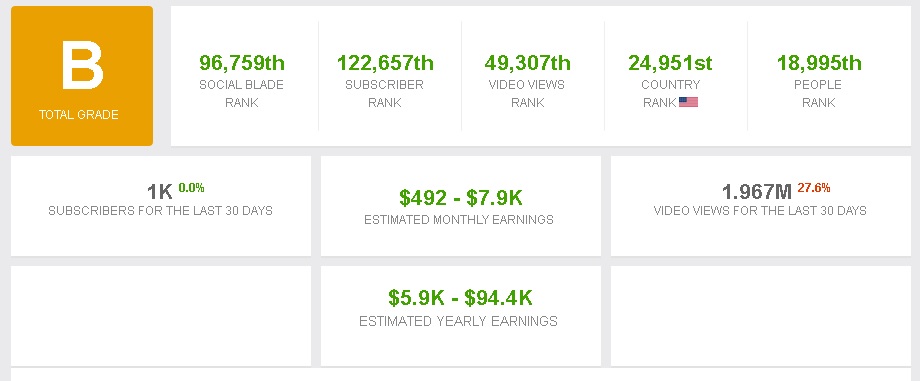Click the Estimated Monthly Earnings label
Image resolution: width=920 pixels, height=381 pixels.
point(459,220)
